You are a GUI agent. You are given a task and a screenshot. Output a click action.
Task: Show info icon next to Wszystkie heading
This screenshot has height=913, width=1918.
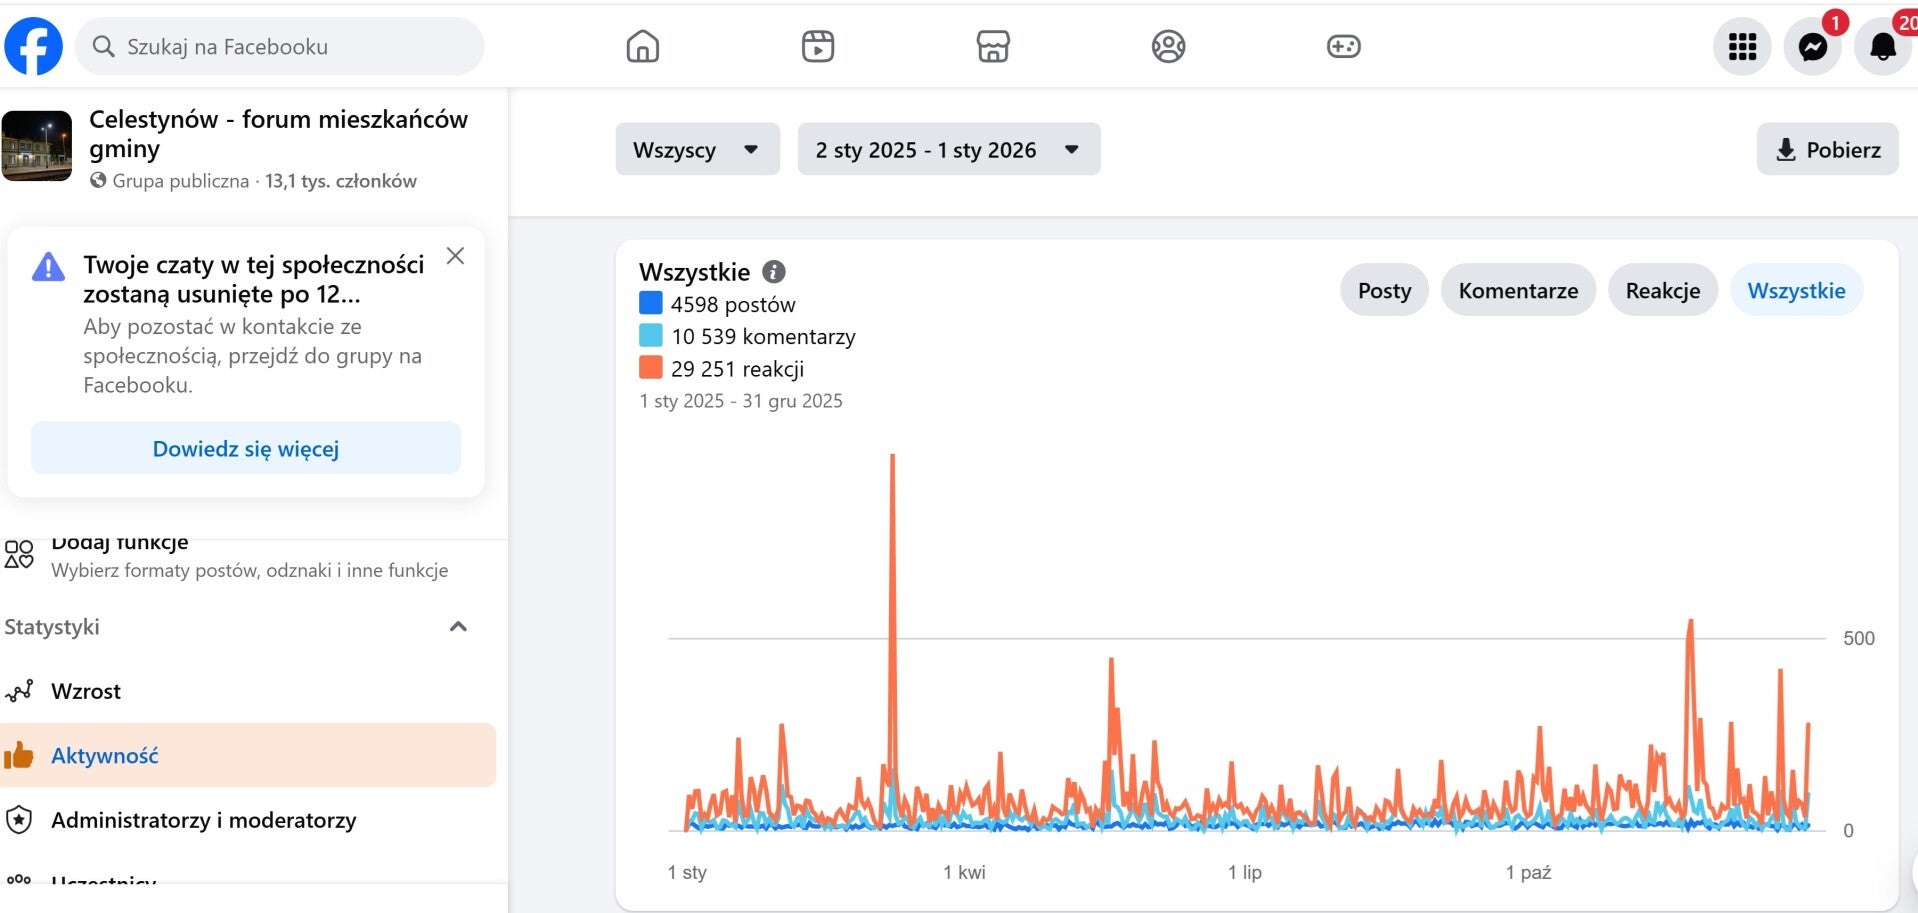(x=774, y=271)
